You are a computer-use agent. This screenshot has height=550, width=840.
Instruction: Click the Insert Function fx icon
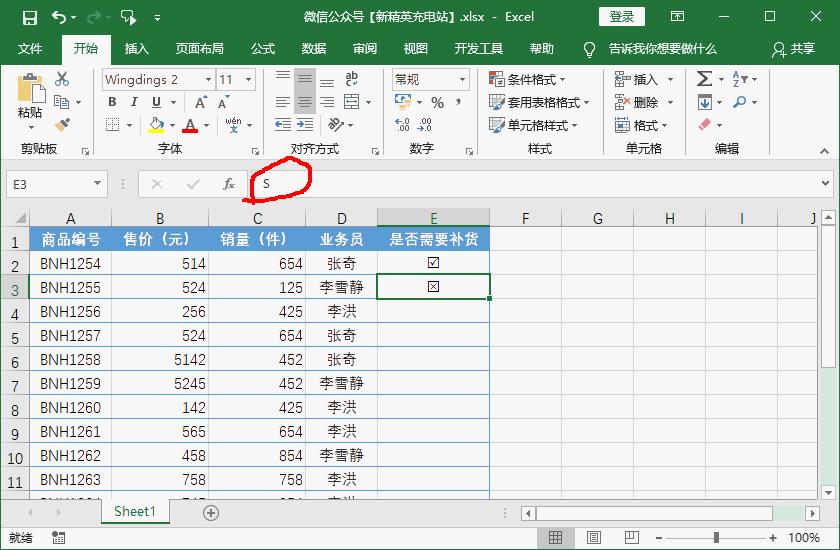pyautogui.click(x=229, y=184)
